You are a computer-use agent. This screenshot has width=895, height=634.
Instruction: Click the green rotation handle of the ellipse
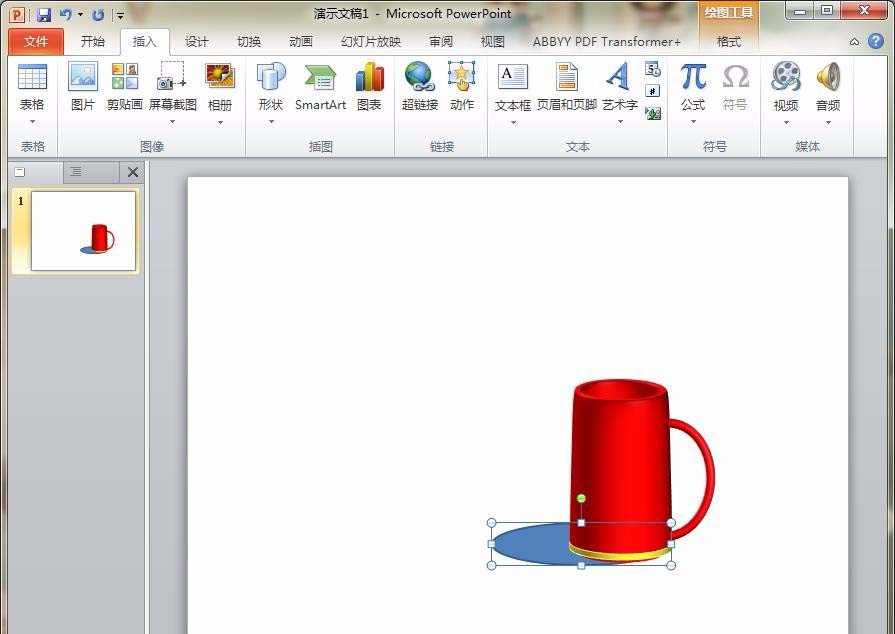[x=581, y=499]
